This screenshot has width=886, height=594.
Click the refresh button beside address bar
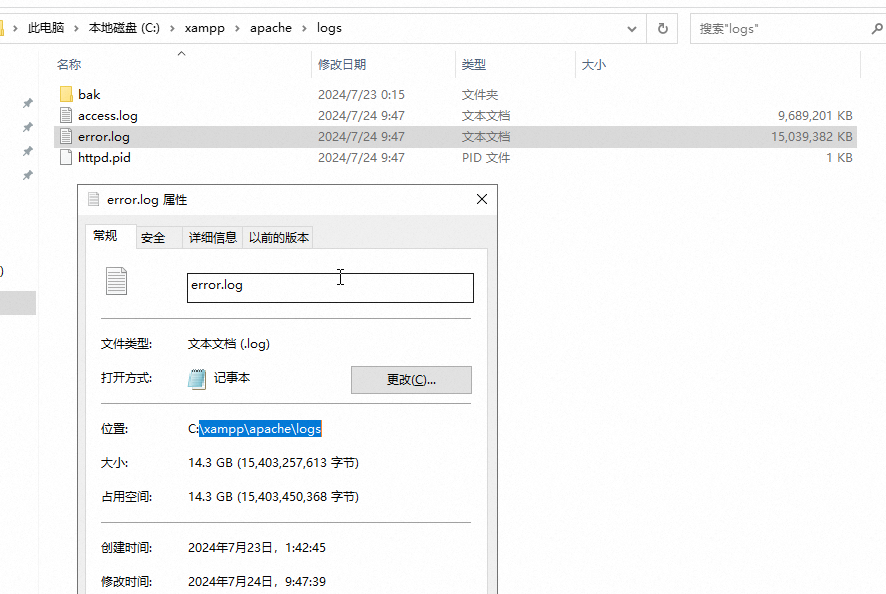(x=662, y=28)
